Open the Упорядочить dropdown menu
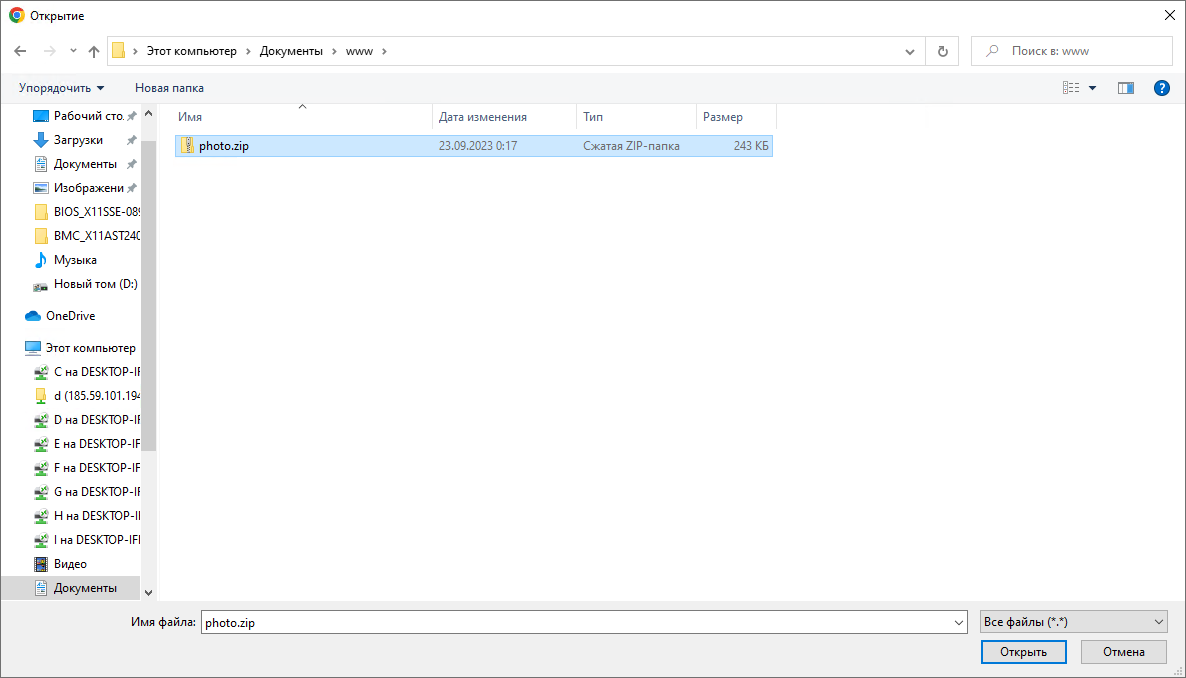 61,88
